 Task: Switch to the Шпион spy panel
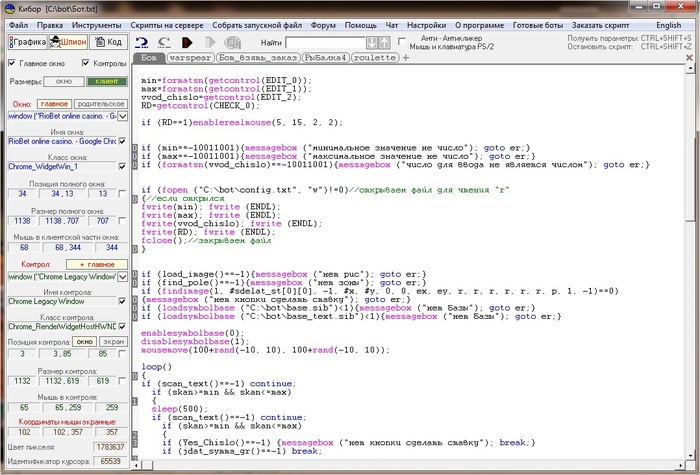[x=68, y=42]
